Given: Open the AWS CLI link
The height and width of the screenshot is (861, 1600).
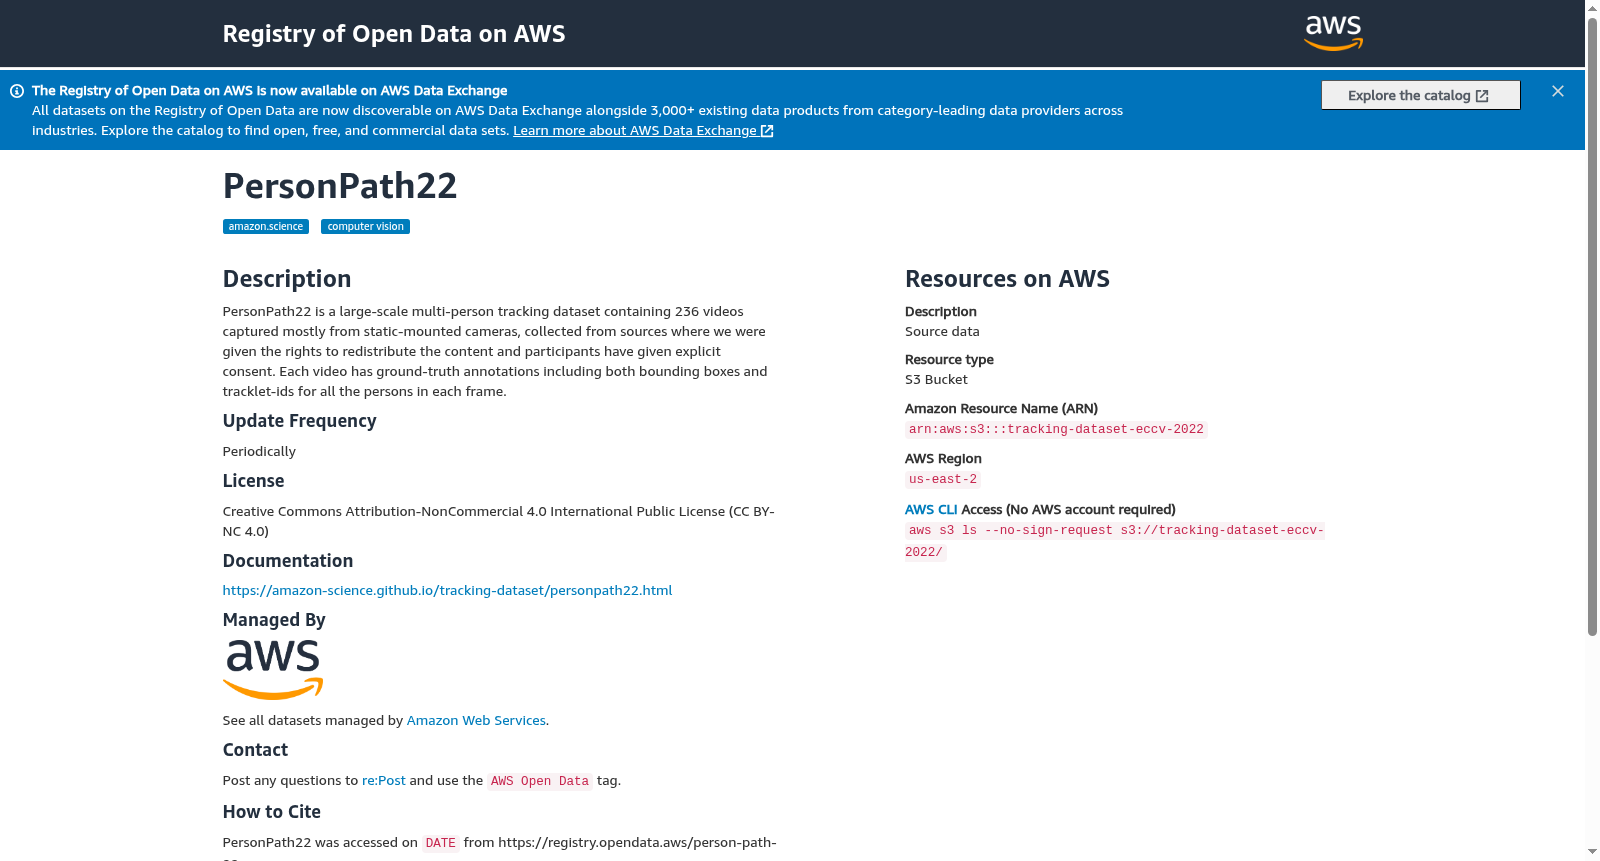Looking at the screenshot, I should (931, 510).
